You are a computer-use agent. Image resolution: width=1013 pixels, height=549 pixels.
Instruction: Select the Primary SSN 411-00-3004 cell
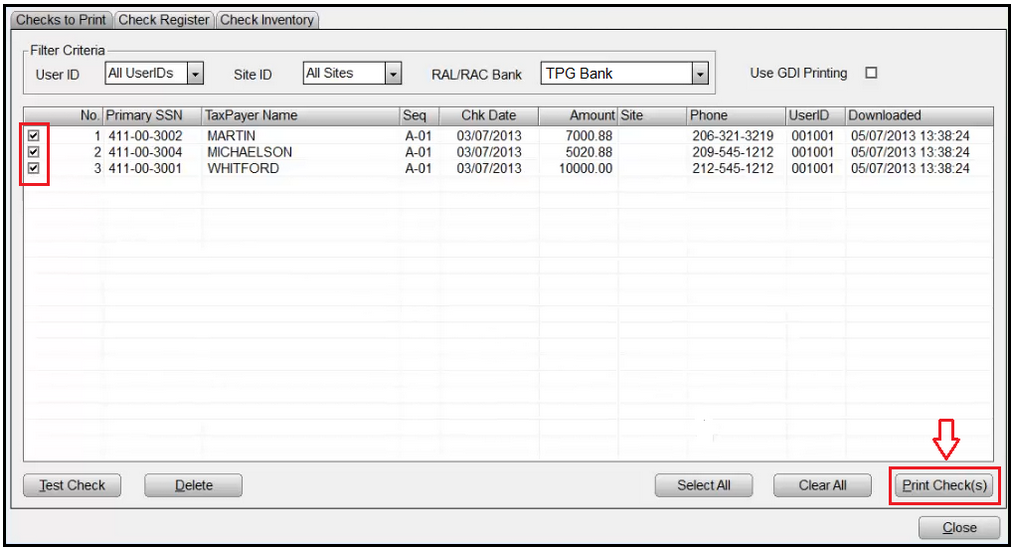146,152
